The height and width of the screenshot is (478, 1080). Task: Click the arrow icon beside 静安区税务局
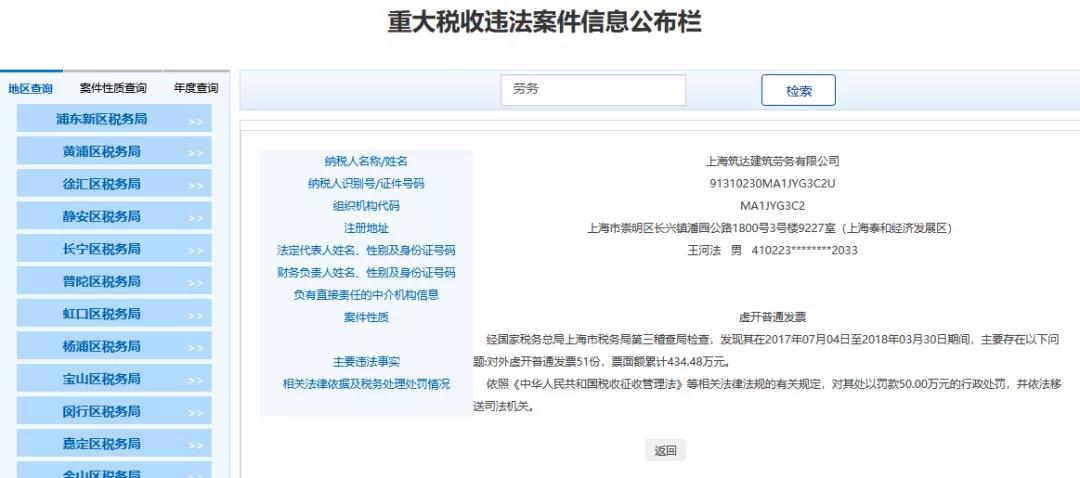(x=195, y=219)
